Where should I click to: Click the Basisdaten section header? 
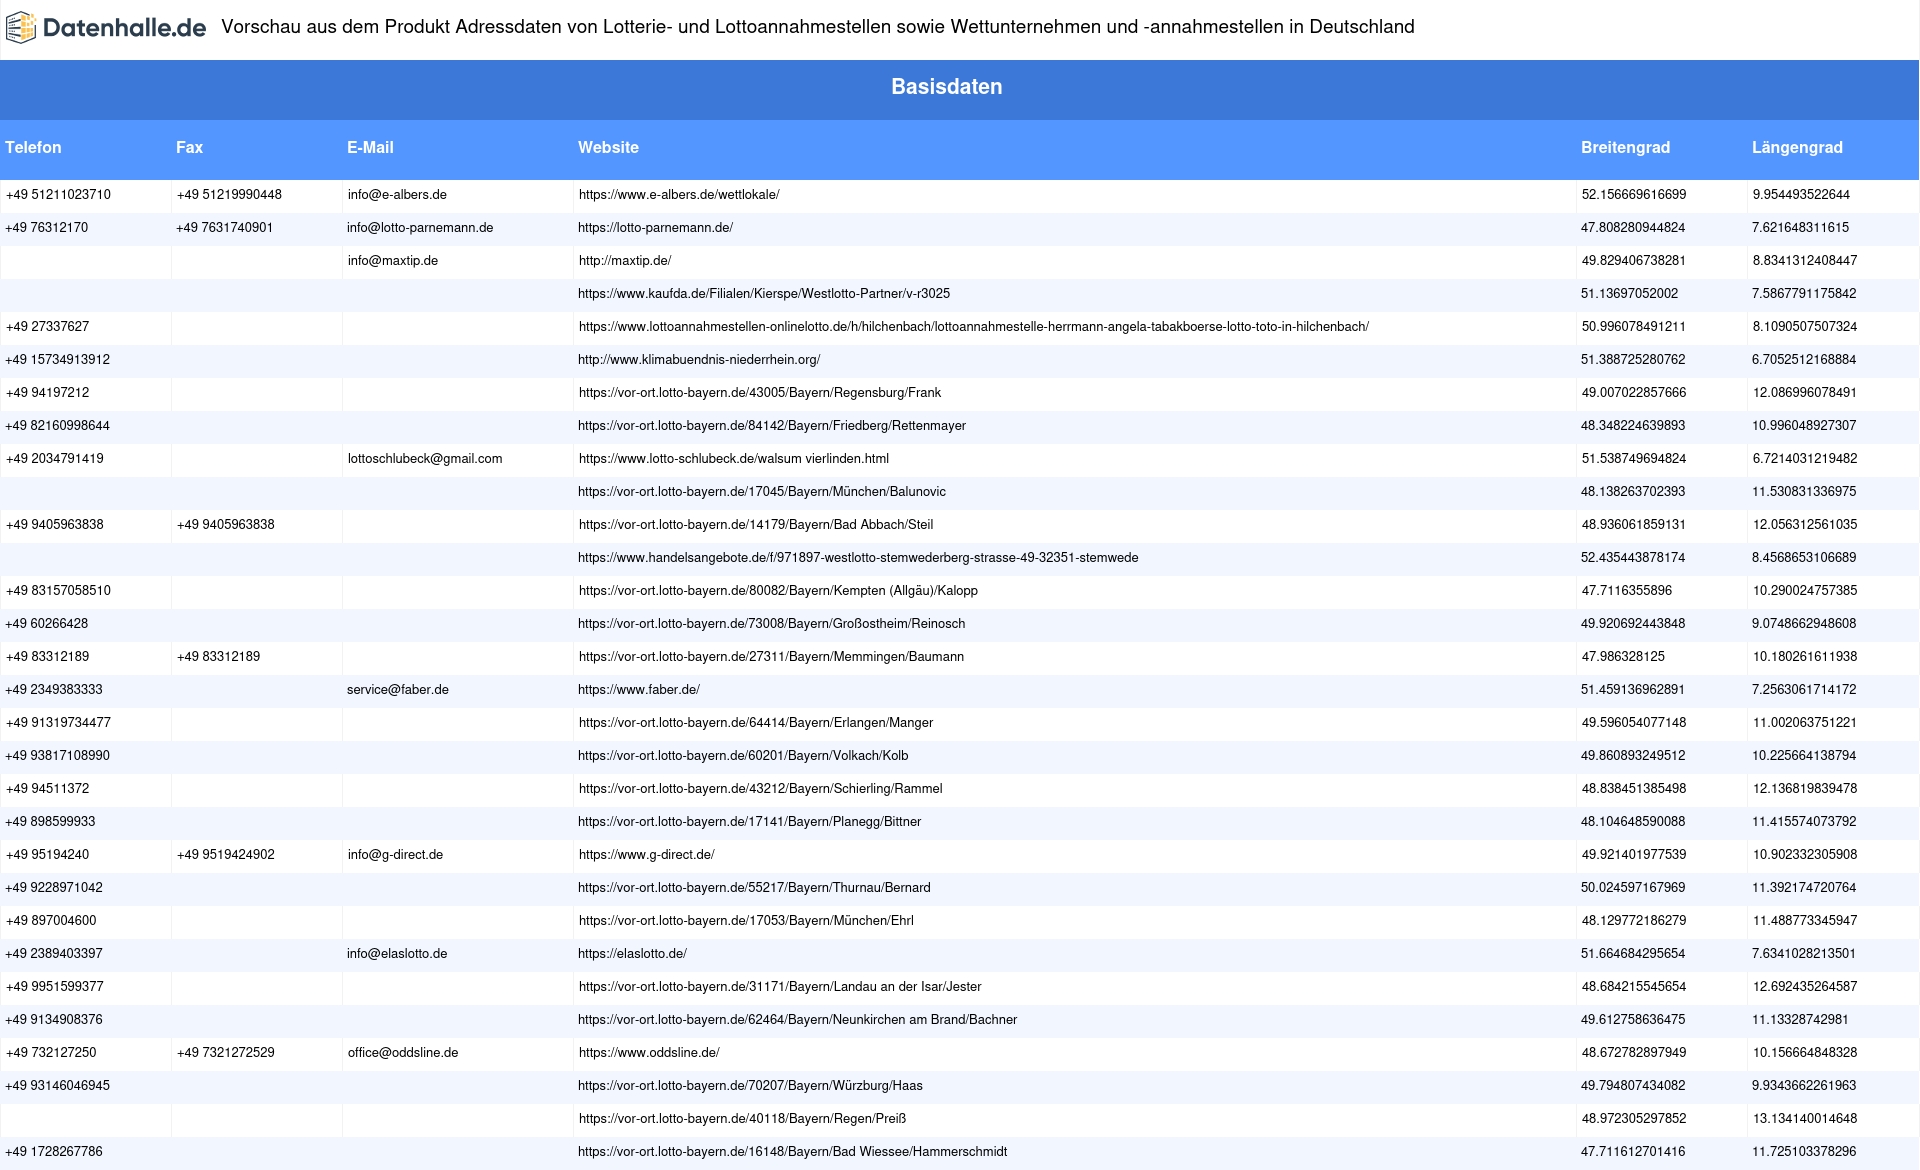click(x=947, y=87)
